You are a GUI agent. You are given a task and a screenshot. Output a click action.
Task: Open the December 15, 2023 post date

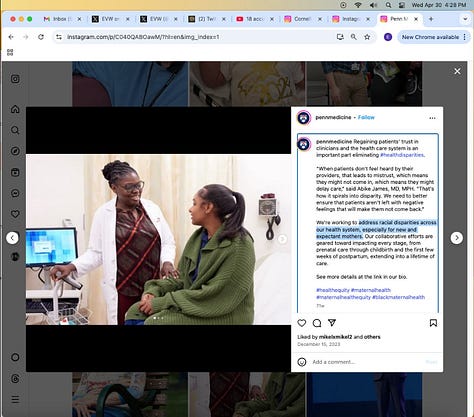tap(319, 344)
